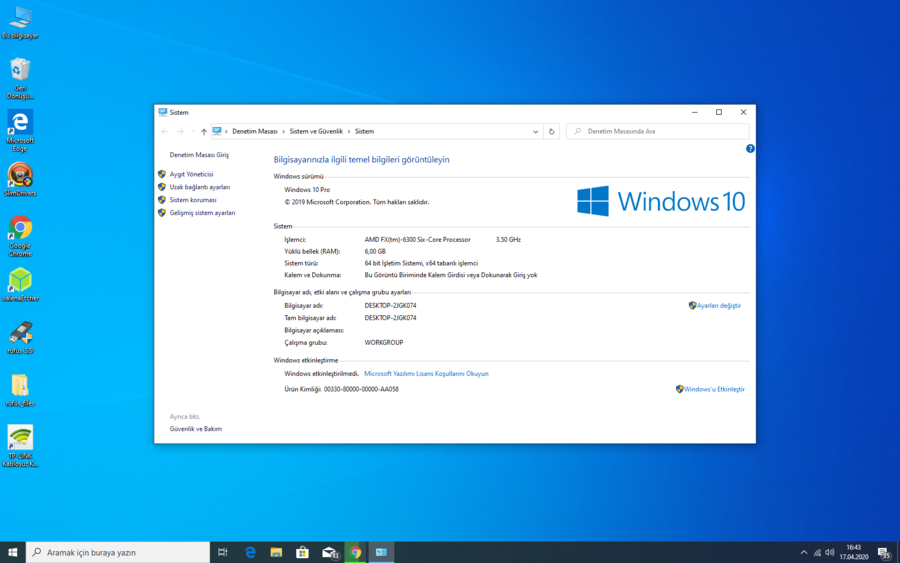Refresh the Control Panel address bar

click(551, 131)
